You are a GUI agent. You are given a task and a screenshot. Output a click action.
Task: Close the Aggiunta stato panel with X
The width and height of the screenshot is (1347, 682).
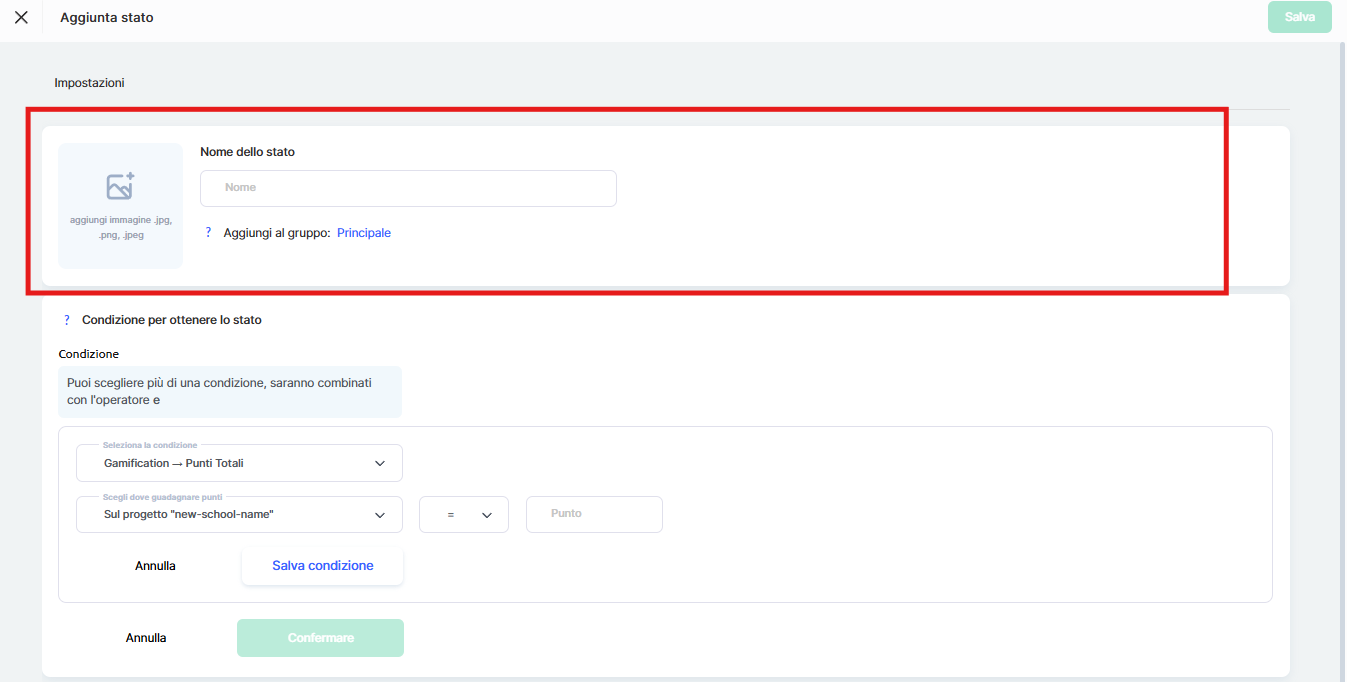[x=21, y=17]
